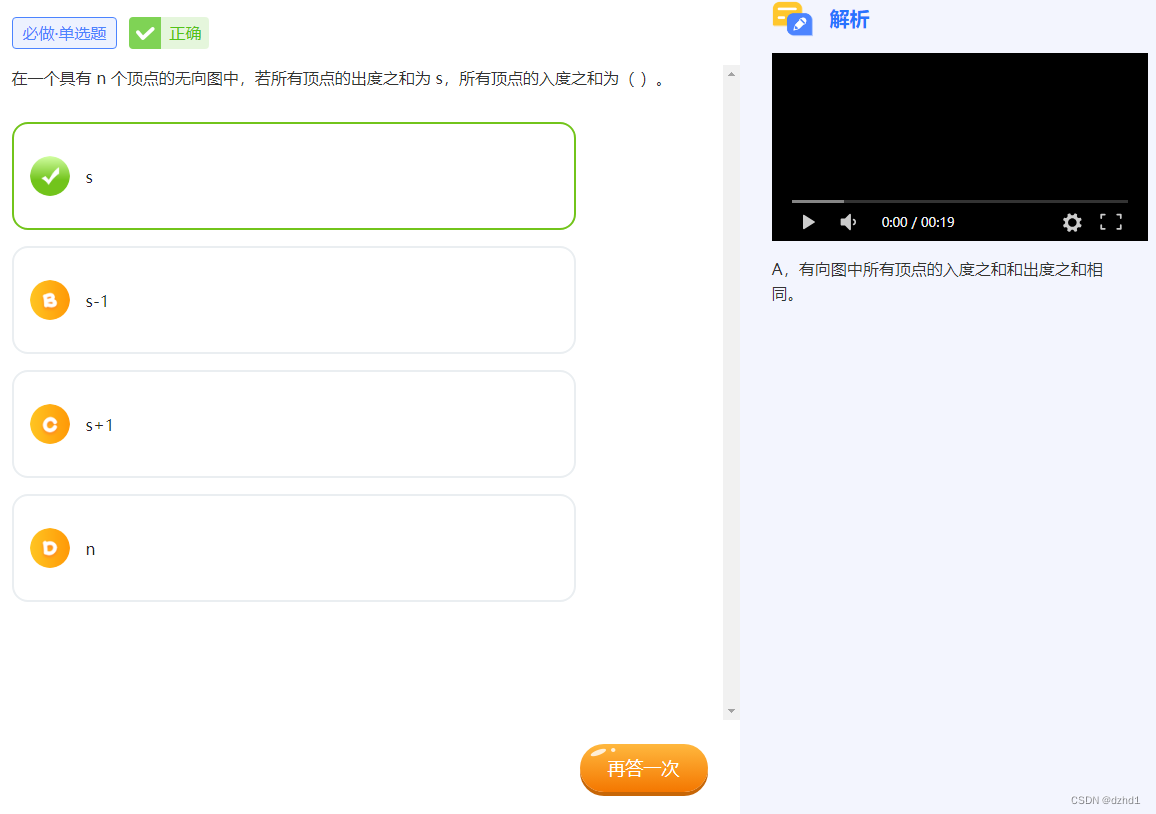Viewport: 1156px width, 814px height.
Task: Click the blue 解析 panel icon
Action: click(x=793, y=20)
